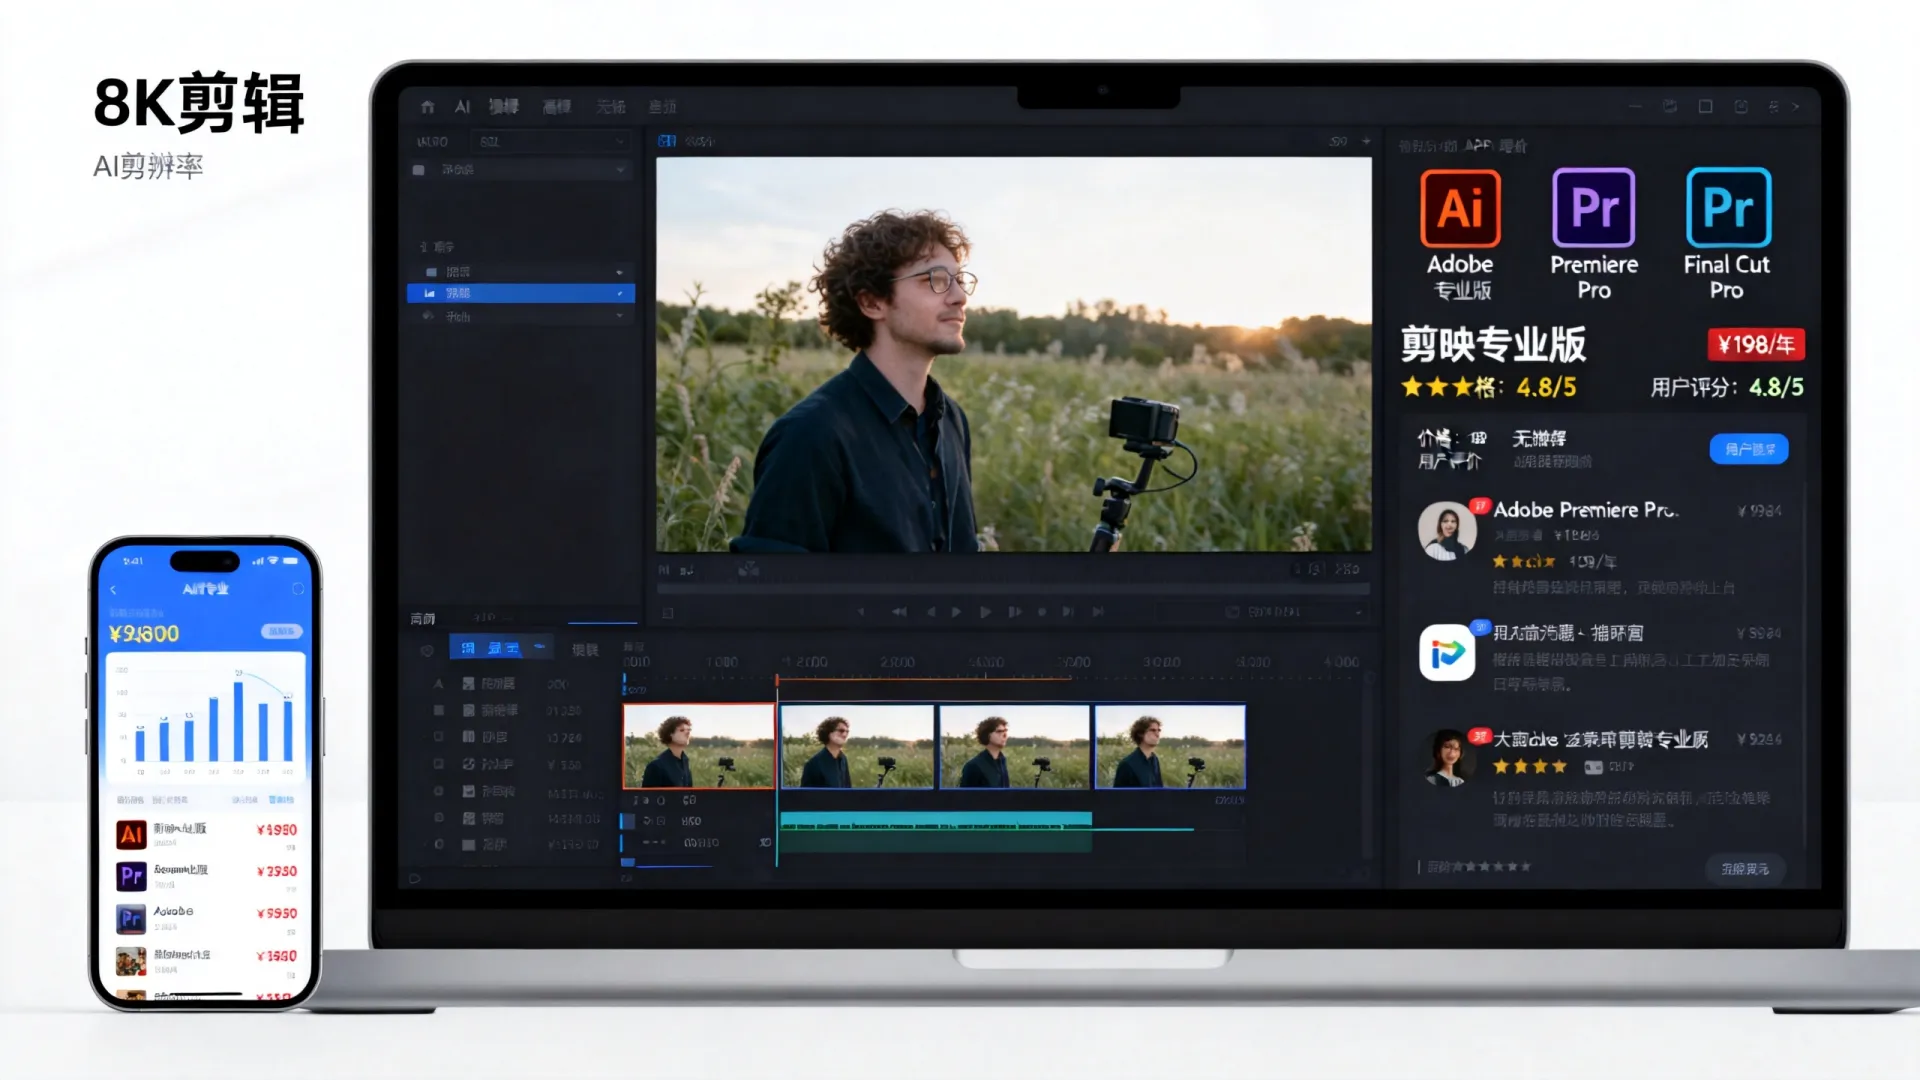This screenshot has height=1080, width=1920.
Task: Click the small play triangle left of the large Play
Action: click(957, 611)
